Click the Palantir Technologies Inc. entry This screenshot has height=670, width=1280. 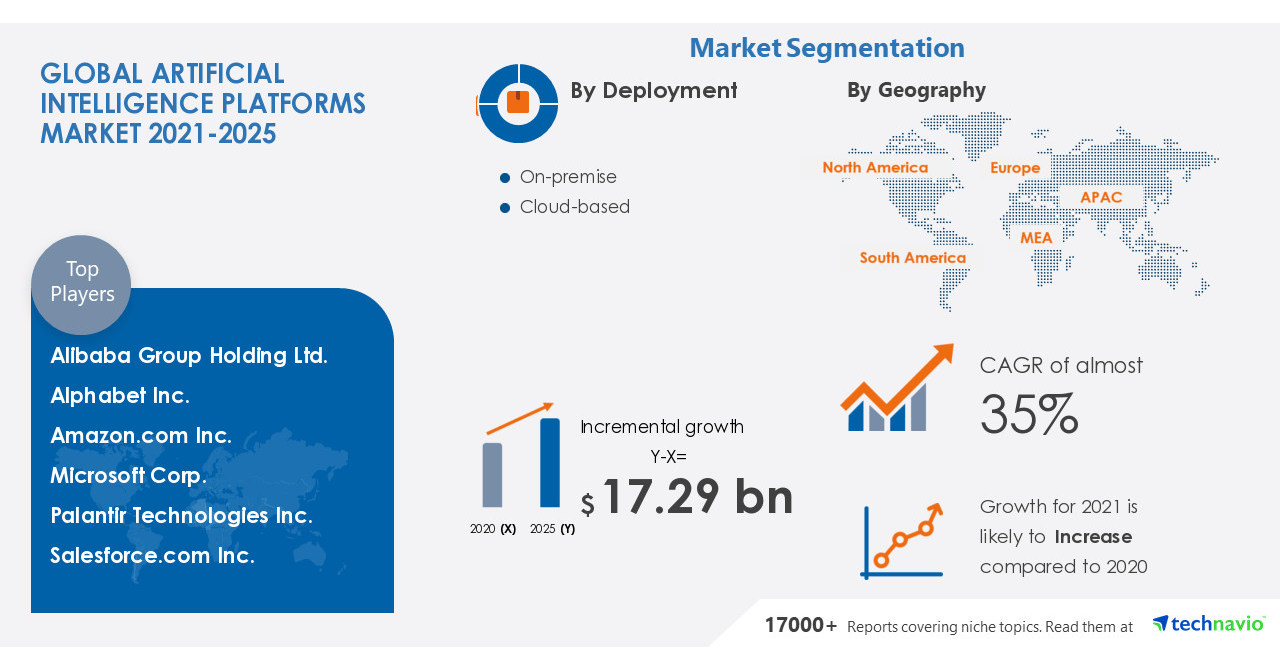(x=181, y=516)
